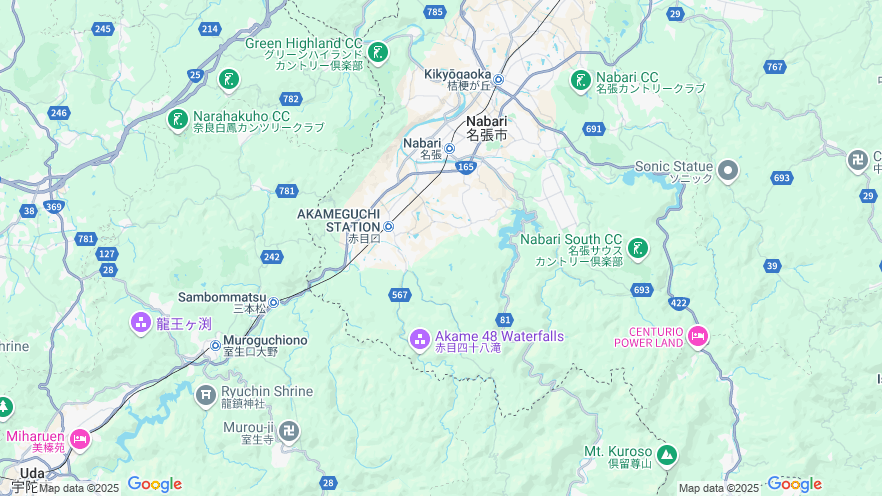Select the Akame 48 Waterfalls attraction pin
Viewport: 882px width, 496px height.
pyautogui.click(x=420, y=339)
